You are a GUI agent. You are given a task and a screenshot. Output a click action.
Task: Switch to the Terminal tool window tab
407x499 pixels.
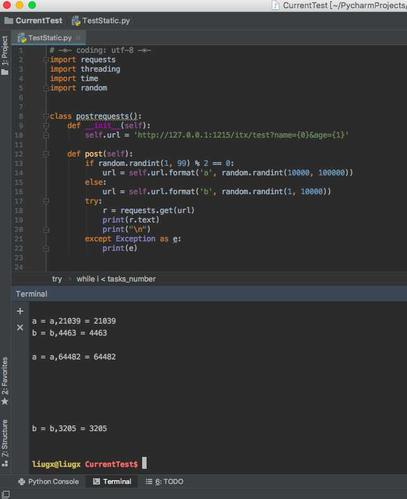pyautogui.click(x=112, y=482)
